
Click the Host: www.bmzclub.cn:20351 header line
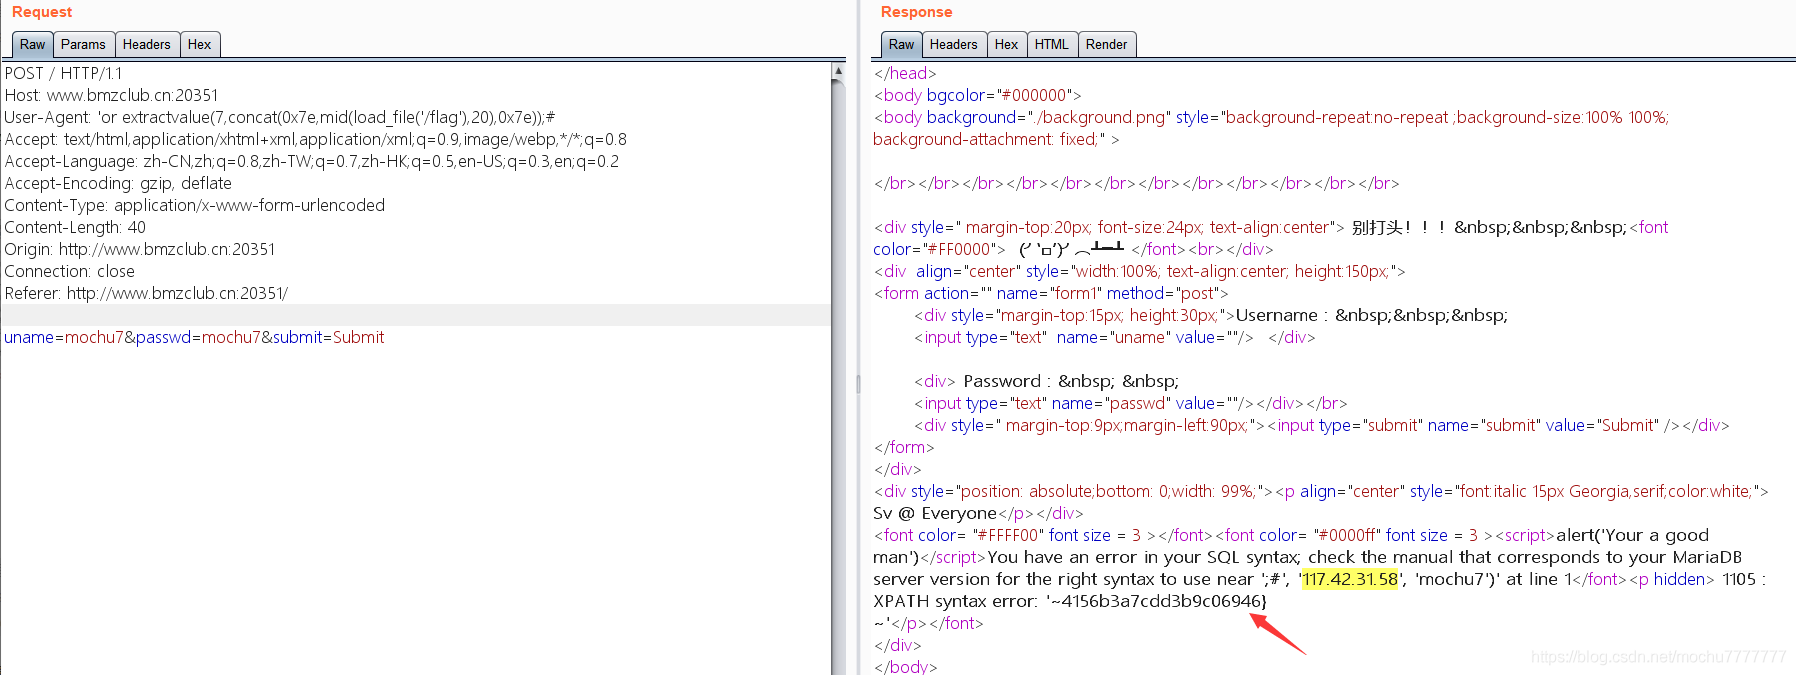pyautogui.click(x=111, y=95)
